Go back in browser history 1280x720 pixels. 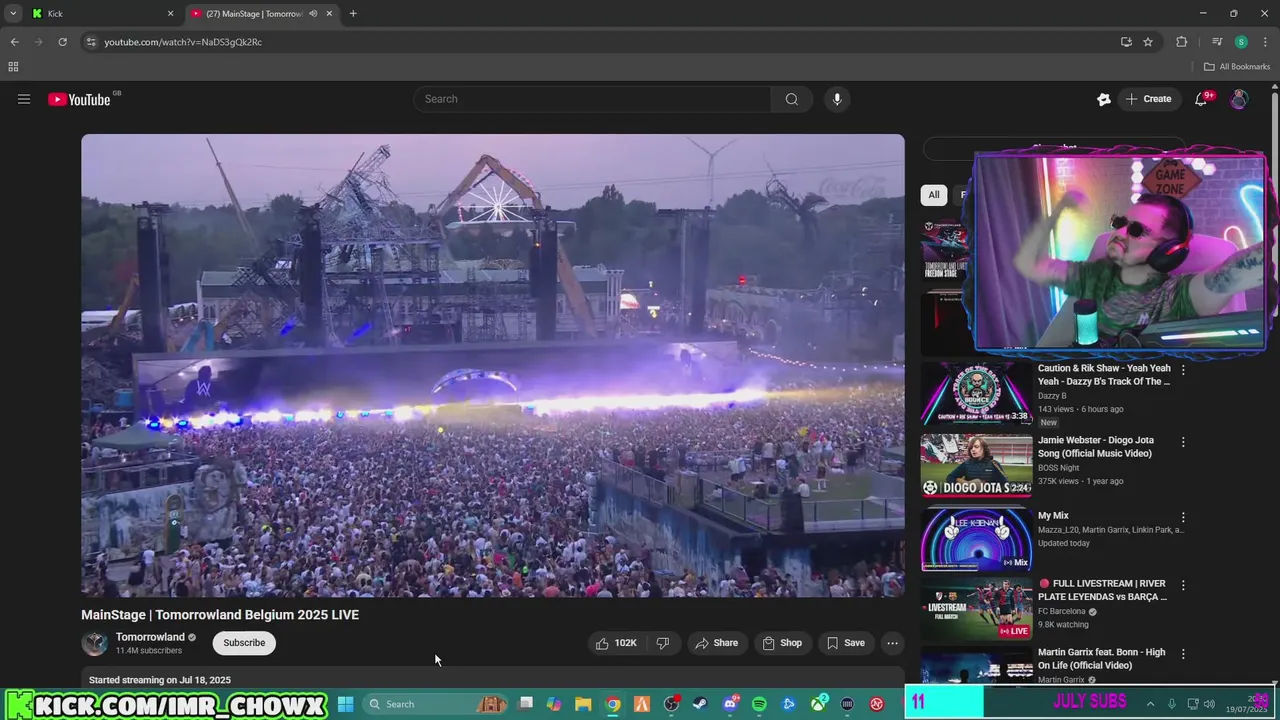tap(14, 42)
